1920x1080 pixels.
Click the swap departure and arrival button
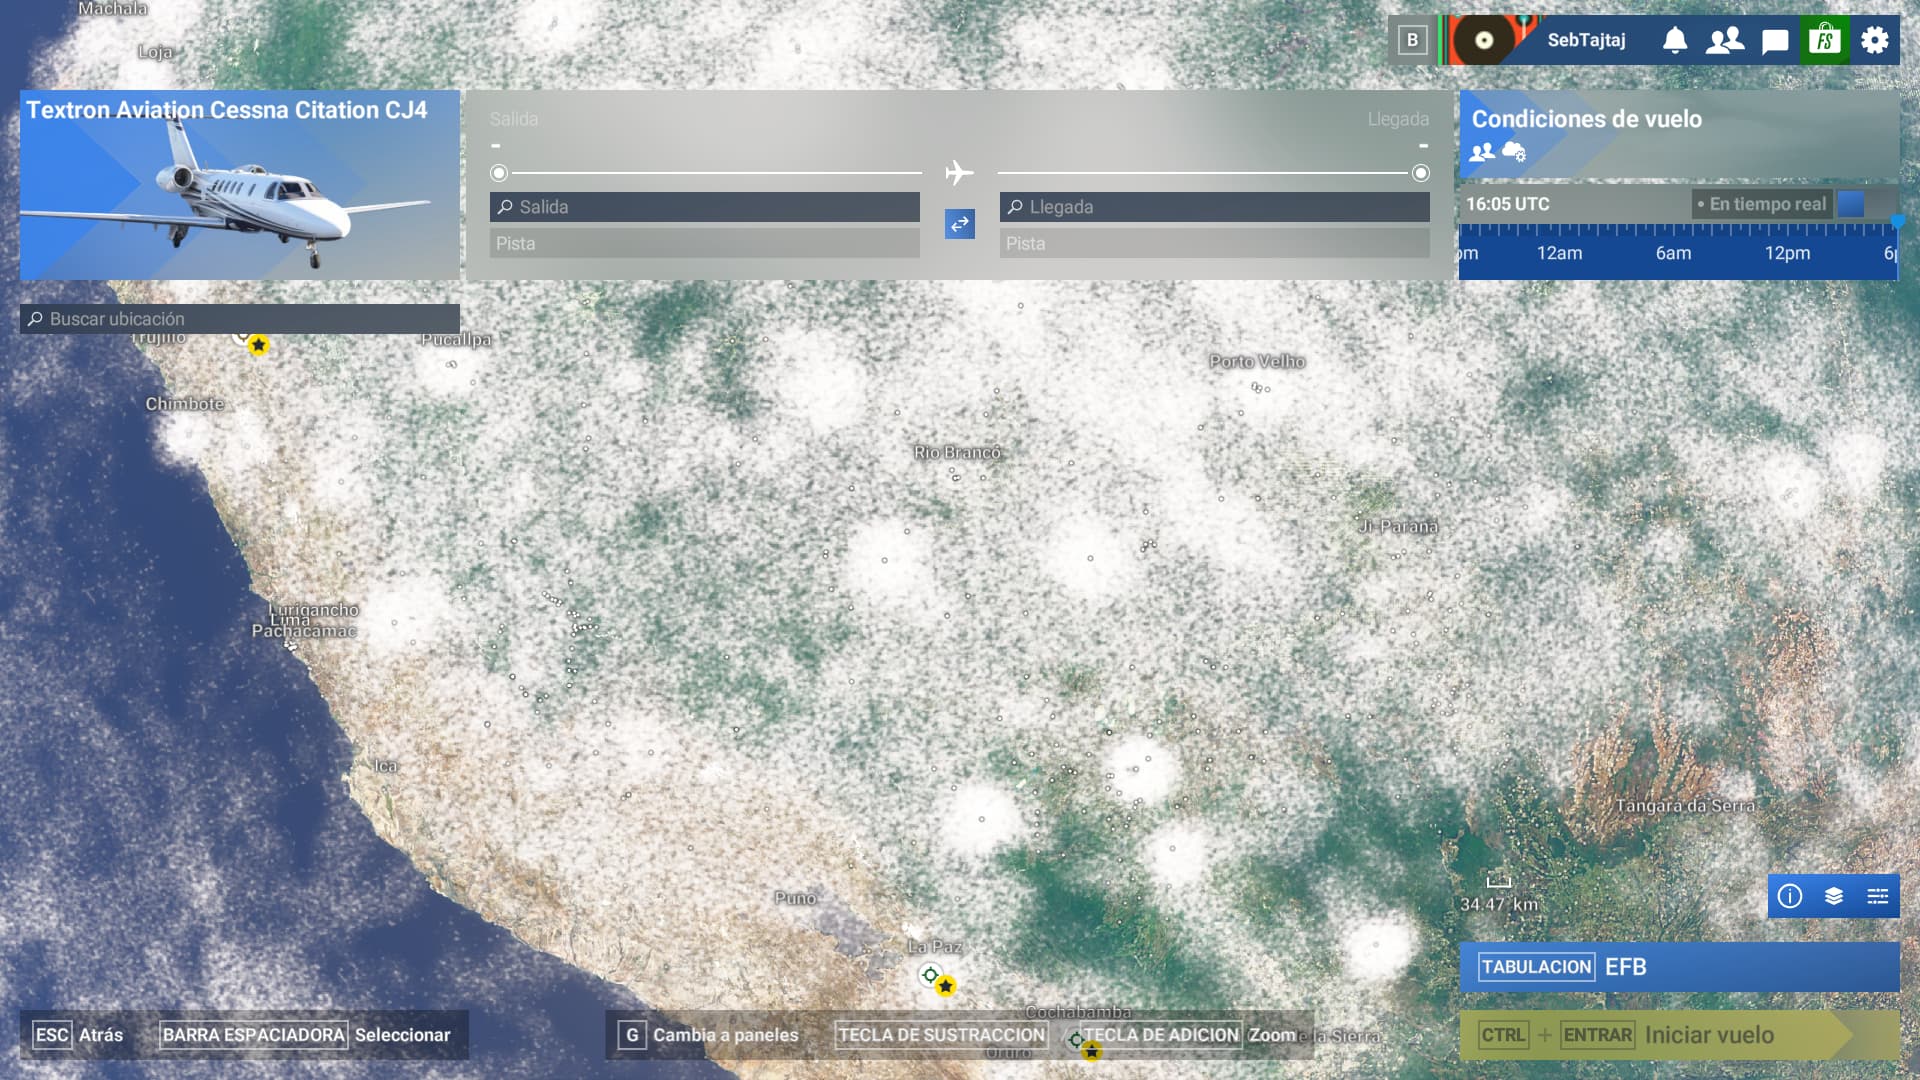tap(960, 224)
